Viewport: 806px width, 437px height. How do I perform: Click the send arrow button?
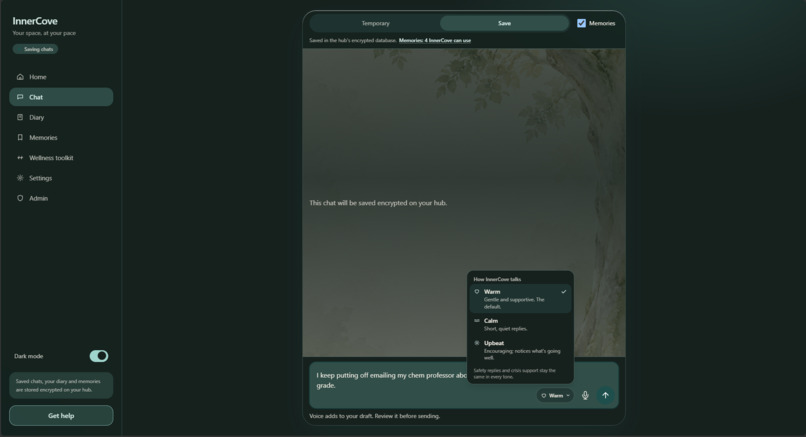pyautogui.click(x=606, y=395)
